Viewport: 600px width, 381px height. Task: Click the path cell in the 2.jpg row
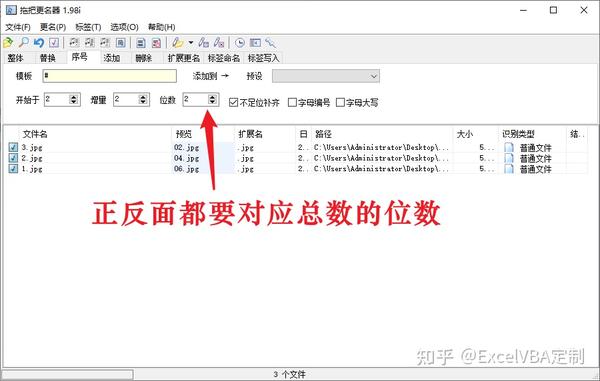click(381, 158)
